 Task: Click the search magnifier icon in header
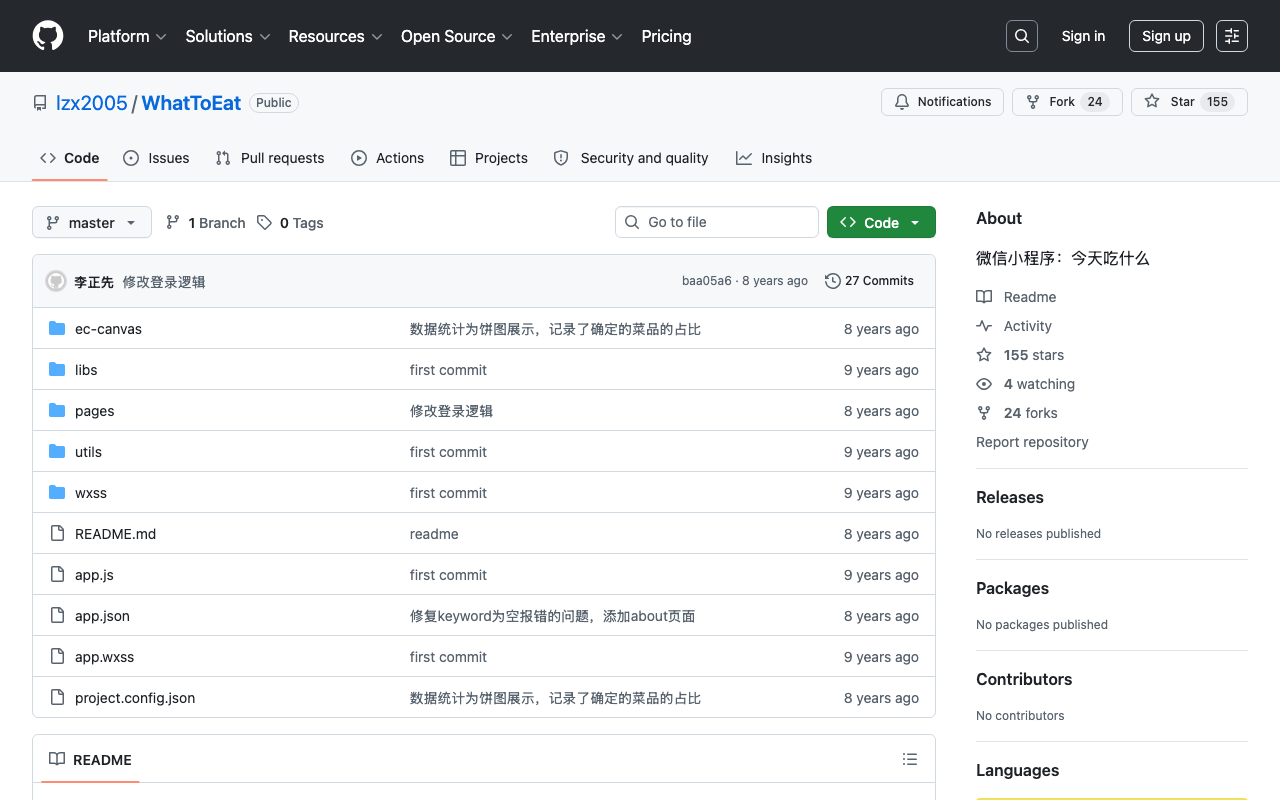pyautogui.click(x=1022, y=36)
